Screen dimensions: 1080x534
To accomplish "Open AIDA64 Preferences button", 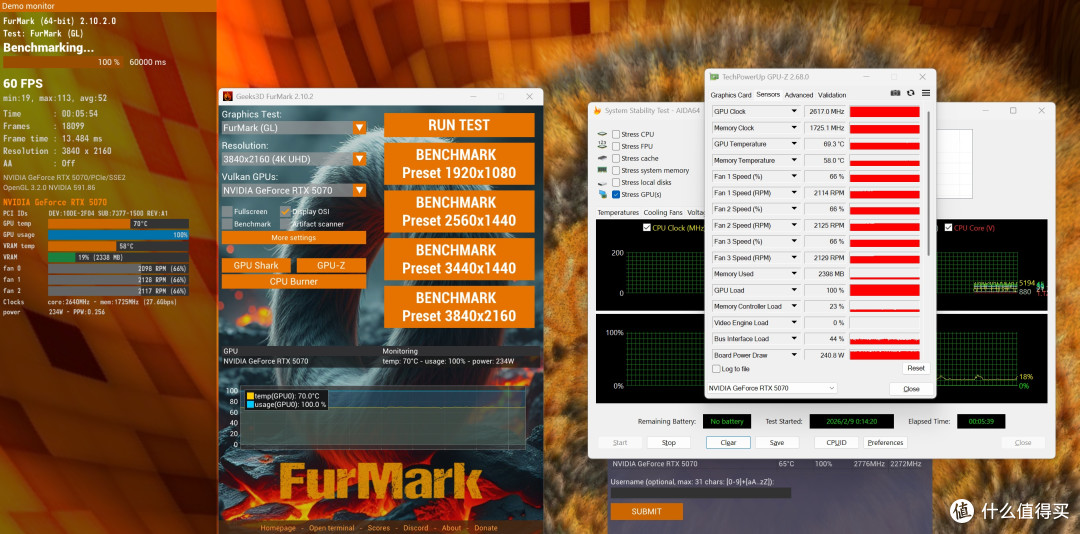I will (886, 442).
